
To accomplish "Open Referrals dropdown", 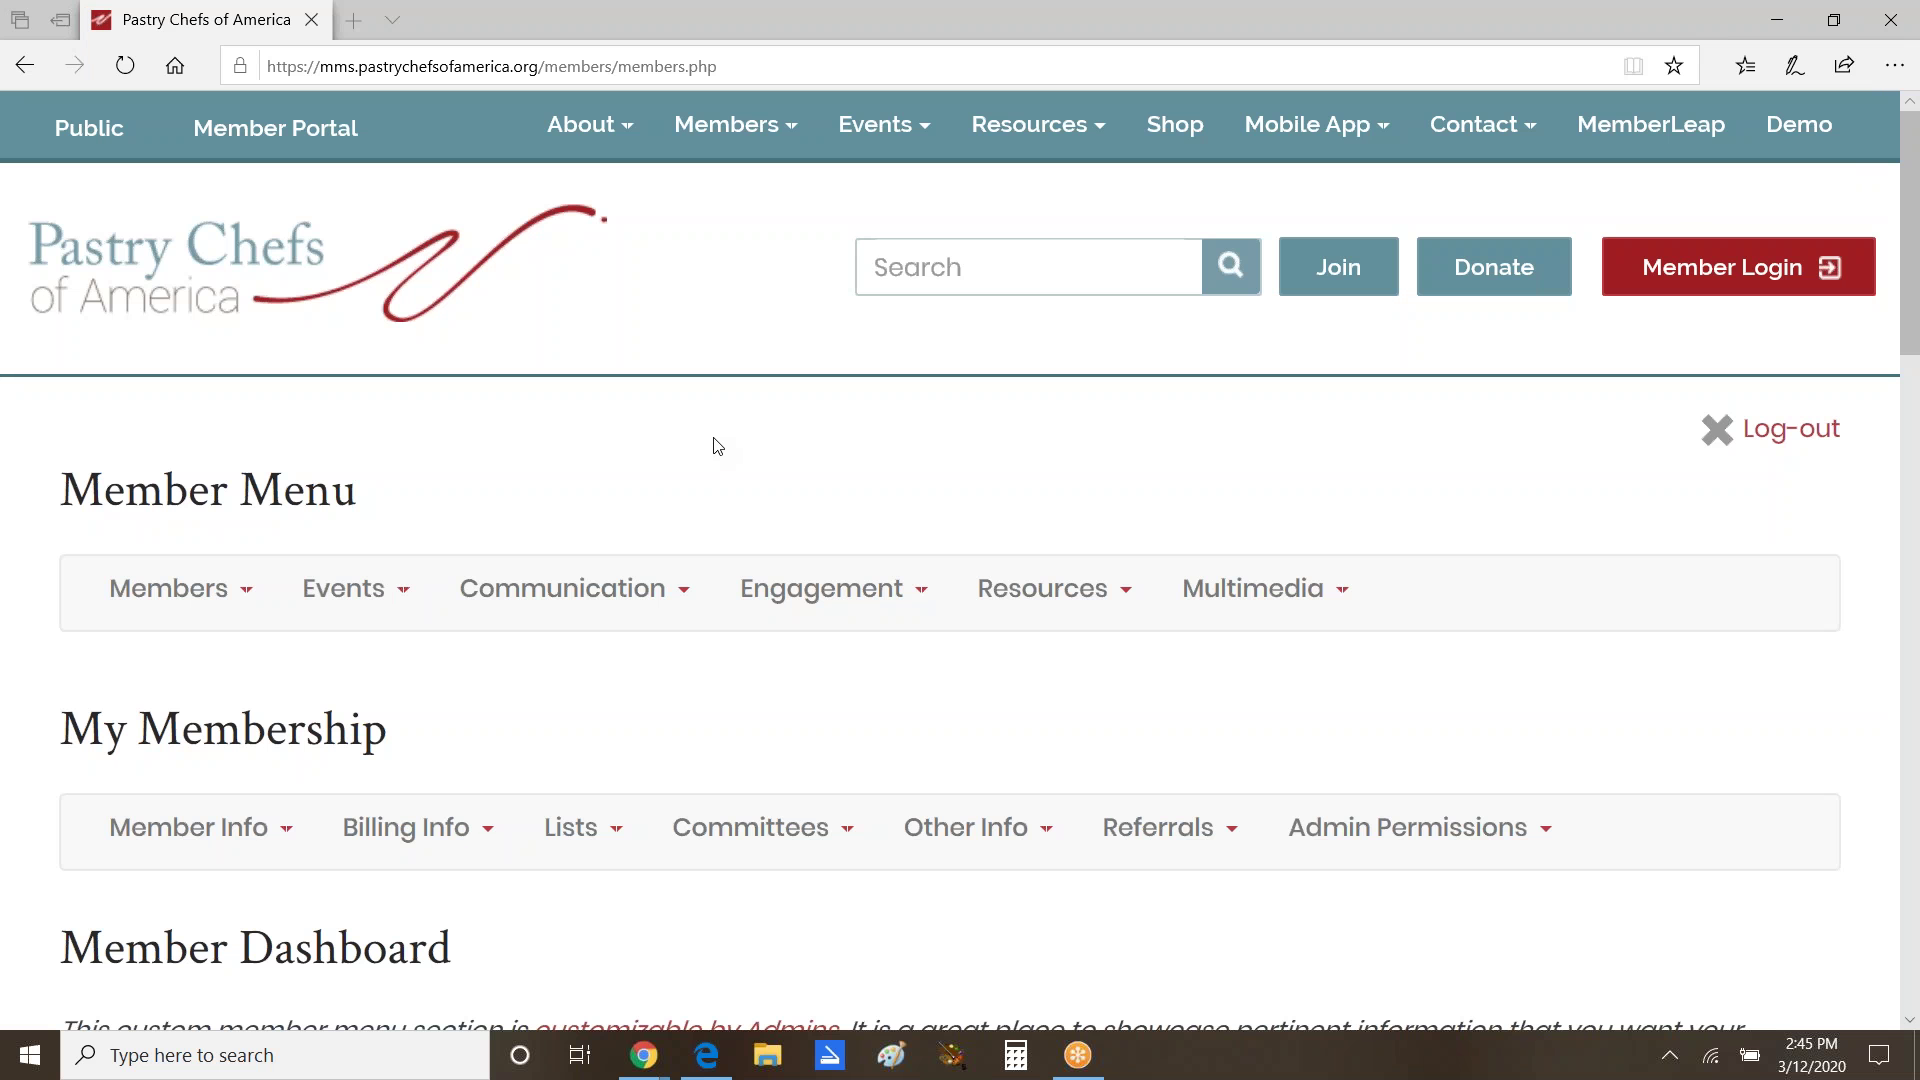I will point(1170,828).
